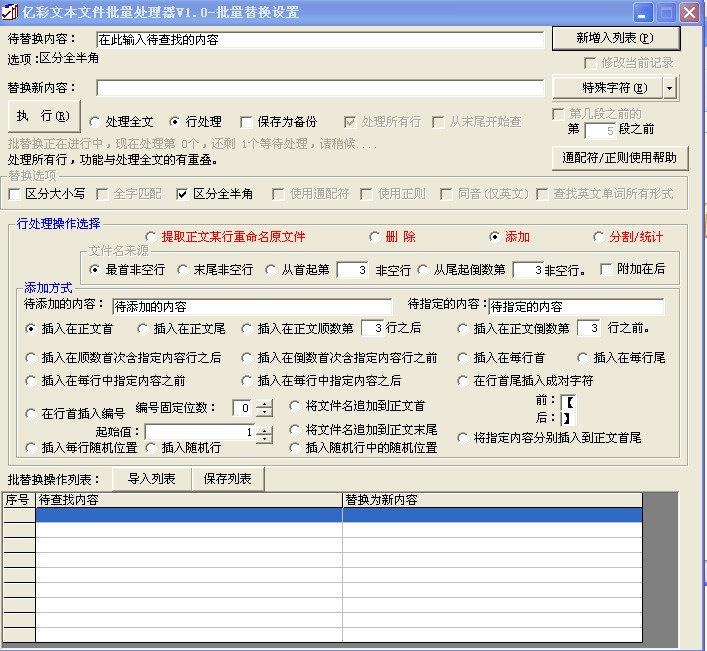The image size is (707, 651).
Task: Select 插入在正文尾 option
Action: pos(181,329)
